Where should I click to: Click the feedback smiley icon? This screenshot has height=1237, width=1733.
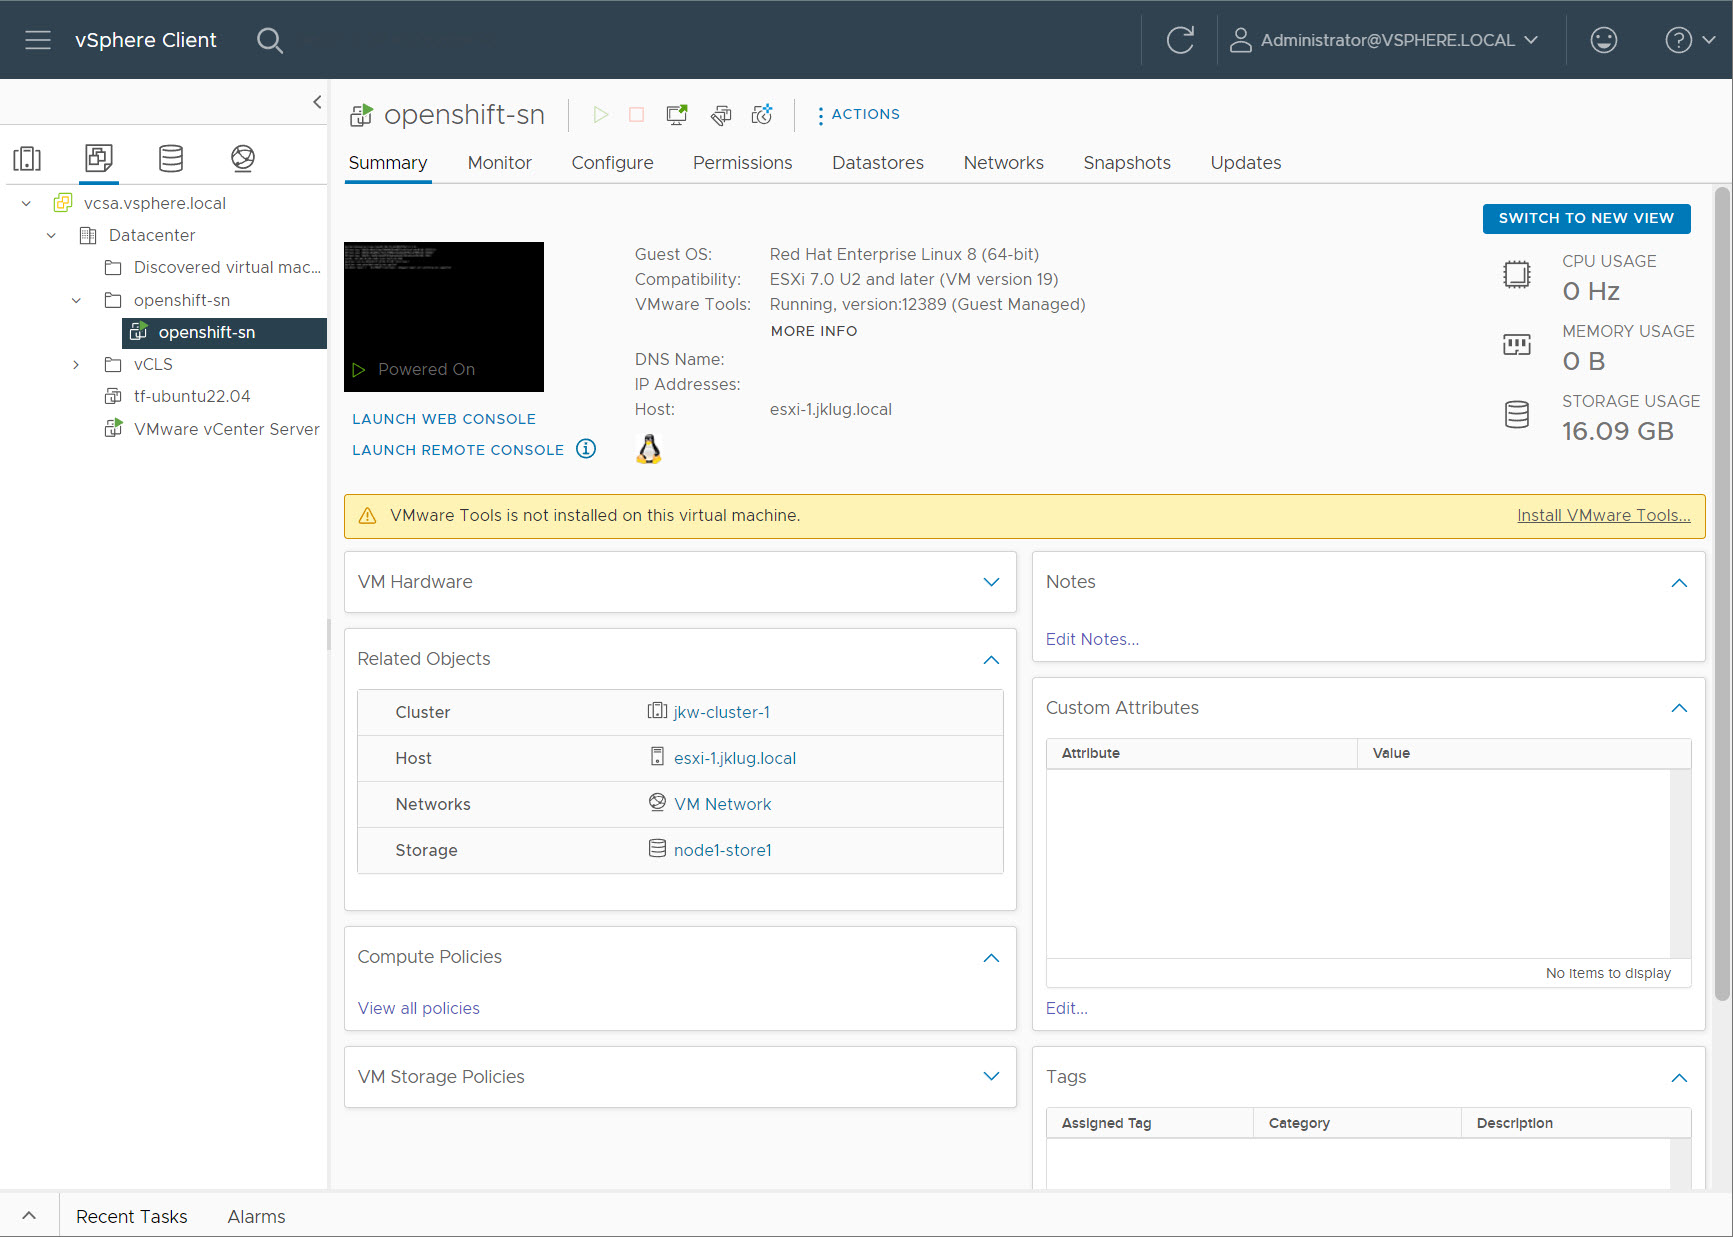tap(1603, 40)
